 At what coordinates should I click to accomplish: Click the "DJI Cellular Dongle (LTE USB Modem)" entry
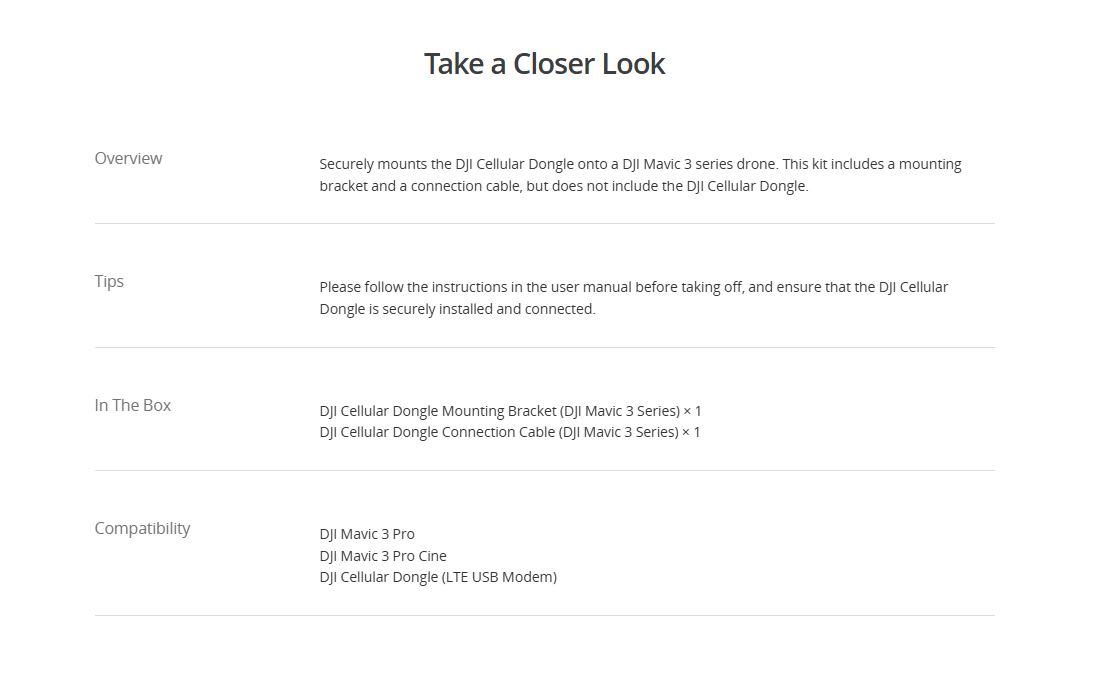[438, 577]
